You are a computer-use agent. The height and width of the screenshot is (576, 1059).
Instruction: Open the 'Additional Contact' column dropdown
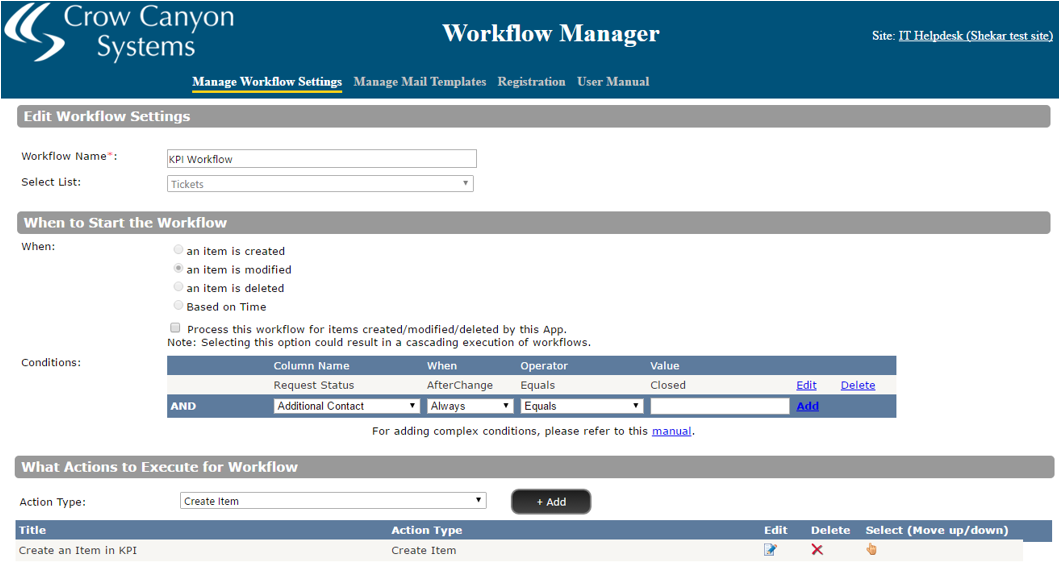point(346,406)
